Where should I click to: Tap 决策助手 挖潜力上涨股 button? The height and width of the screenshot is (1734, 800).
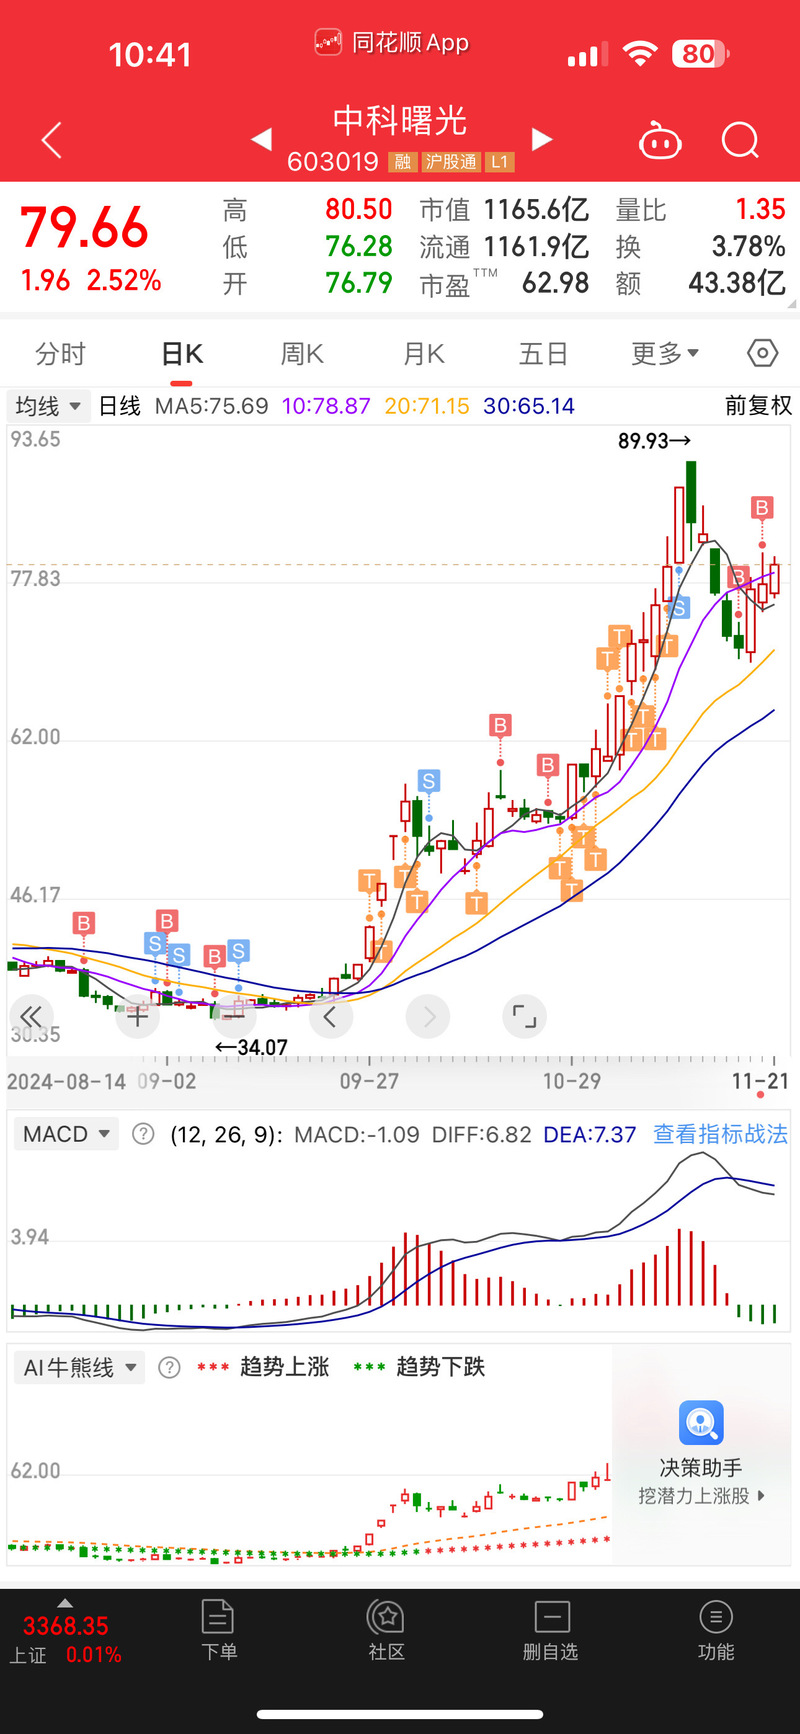701,1453
